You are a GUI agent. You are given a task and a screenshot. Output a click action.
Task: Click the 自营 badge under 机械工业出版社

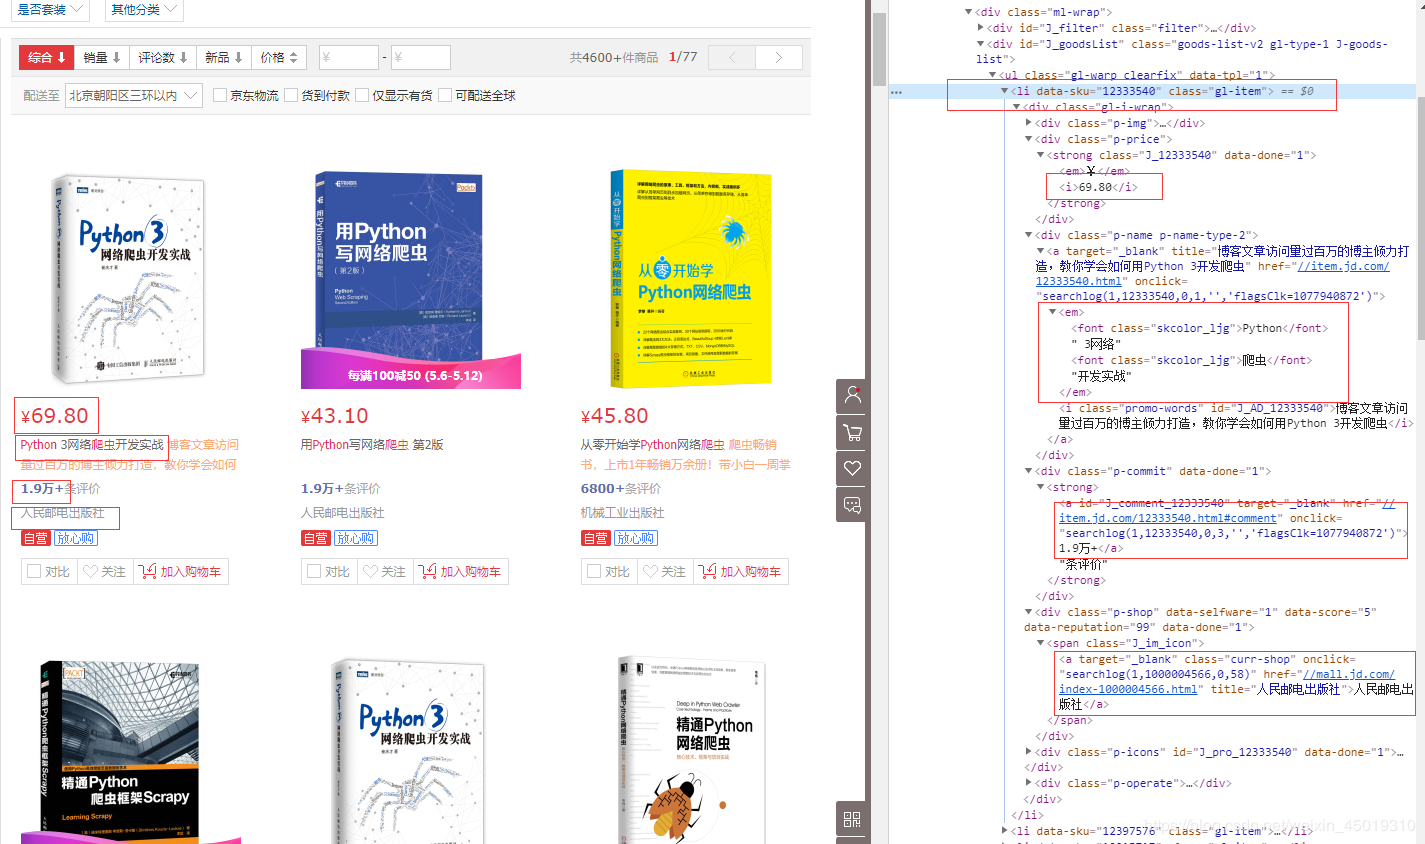[595, 538]
